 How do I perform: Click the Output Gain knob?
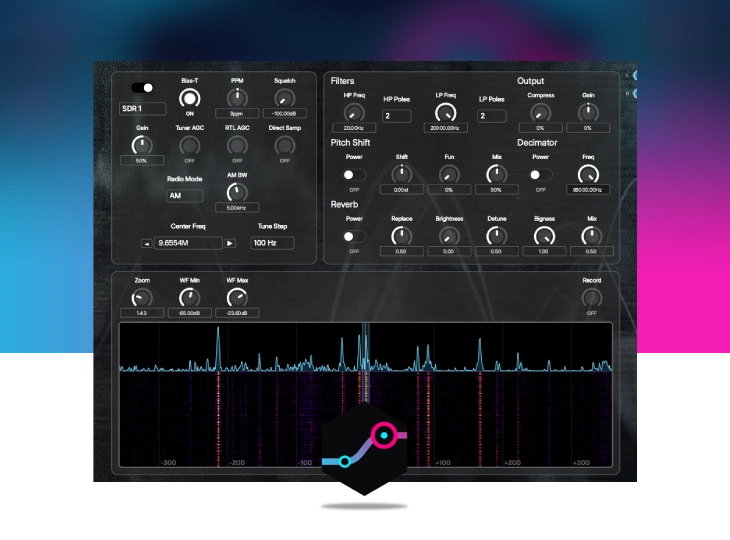click(588, 113)
